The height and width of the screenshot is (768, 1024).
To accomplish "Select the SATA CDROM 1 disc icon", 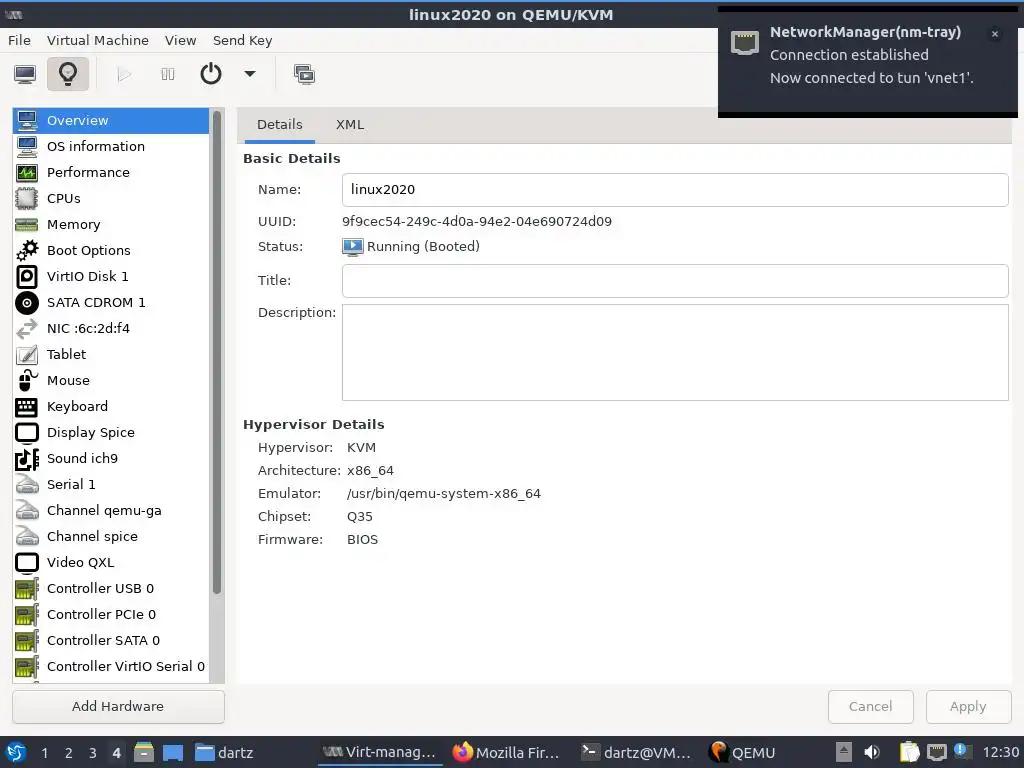I will click(x=27, y=302).
